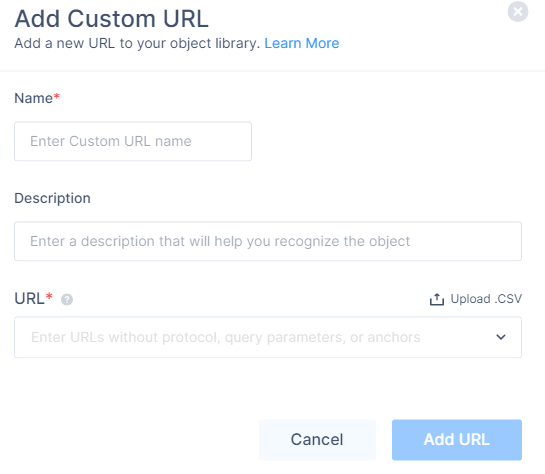Click inside the URL entry field
Viewport: 545px width, 474px height.
pos(268,337)
